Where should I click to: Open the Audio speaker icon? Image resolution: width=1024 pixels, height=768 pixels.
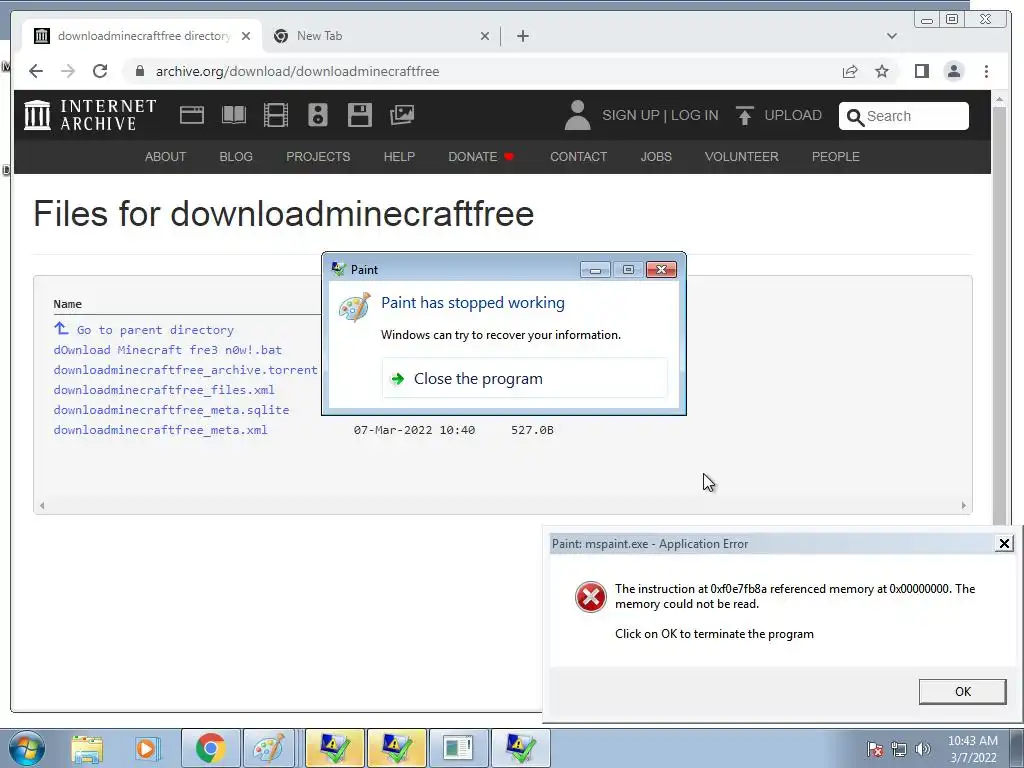tap(317, 115)
